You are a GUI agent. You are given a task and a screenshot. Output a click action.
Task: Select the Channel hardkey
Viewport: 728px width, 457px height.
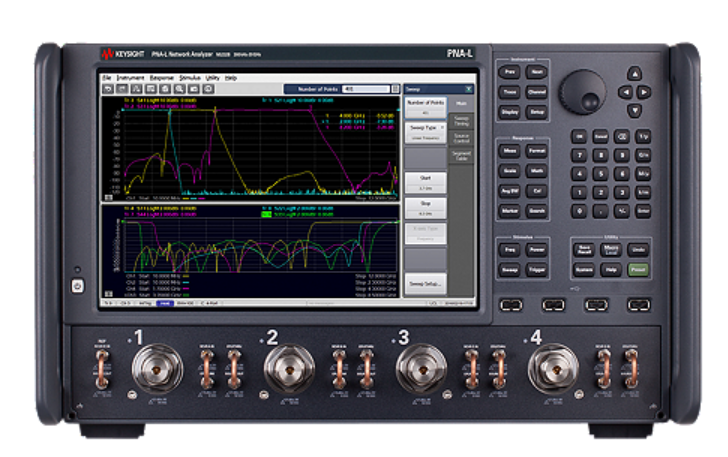pyautogui.click(x=537, y=92)
